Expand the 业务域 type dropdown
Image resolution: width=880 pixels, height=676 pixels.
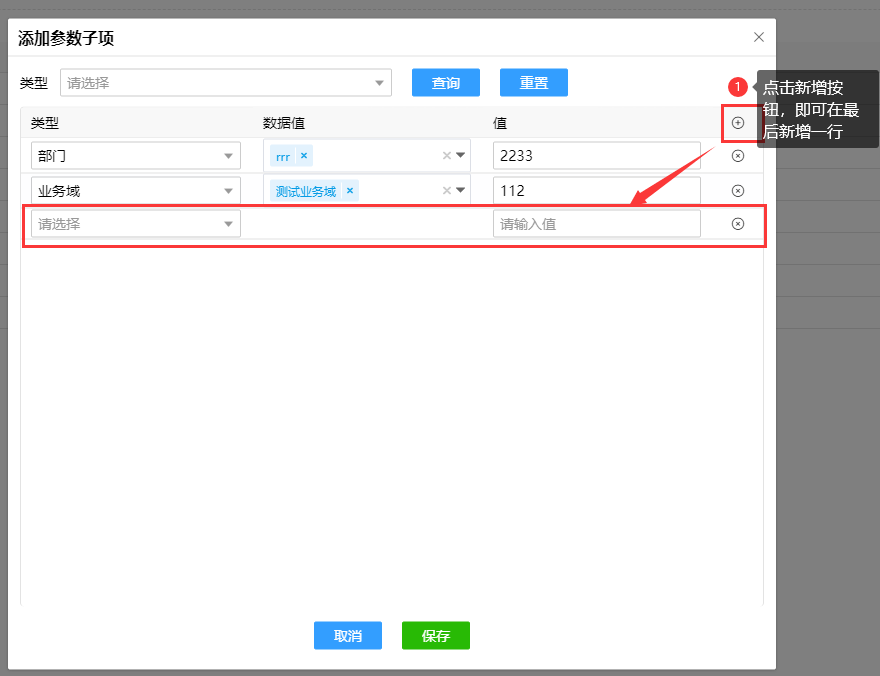click(136, 191)
